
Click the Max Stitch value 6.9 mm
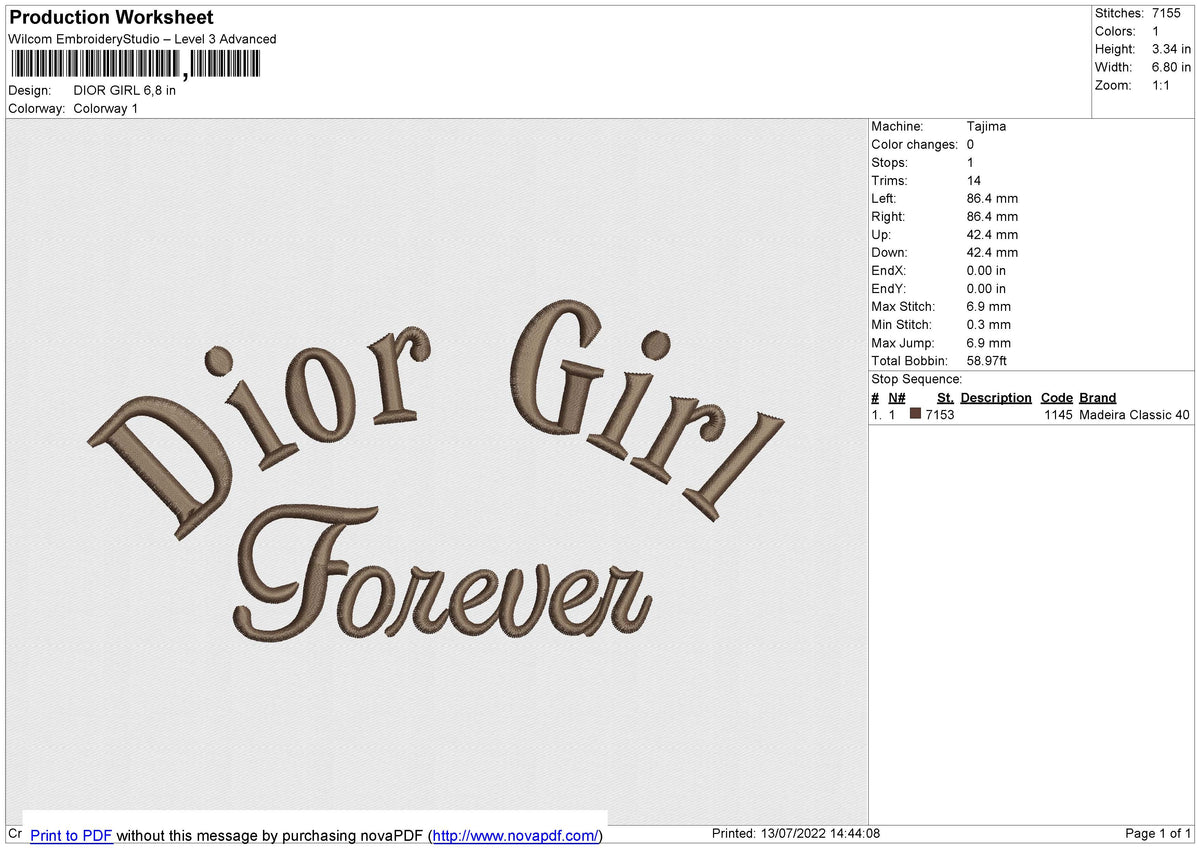[x=989, y=306]
